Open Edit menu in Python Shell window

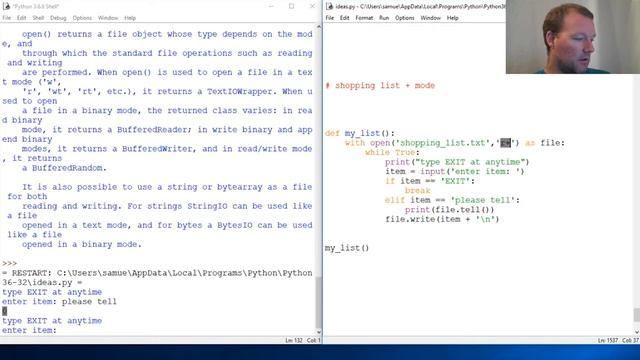21,18
